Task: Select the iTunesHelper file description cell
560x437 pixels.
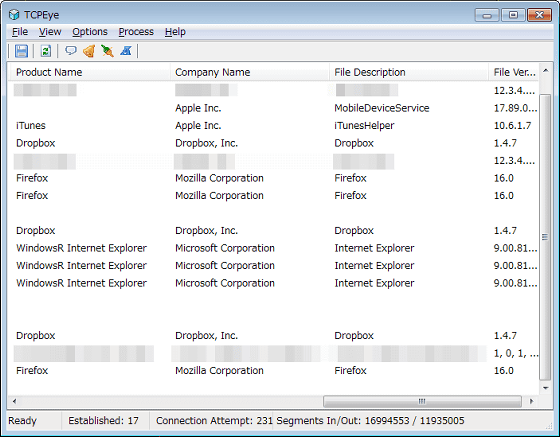Action: point(364,126)
